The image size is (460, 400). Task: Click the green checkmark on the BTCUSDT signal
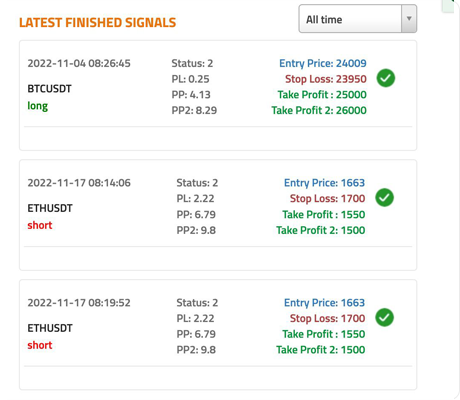point(386,78)
